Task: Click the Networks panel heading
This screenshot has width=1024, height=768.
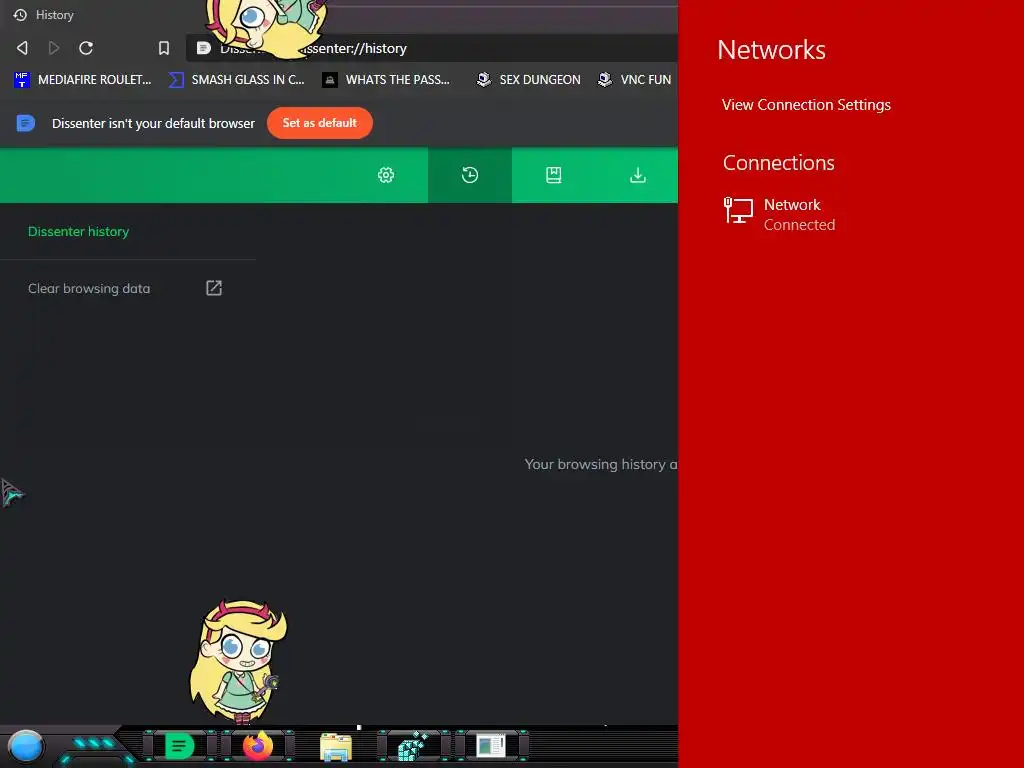Action: (x=771, y=50)
